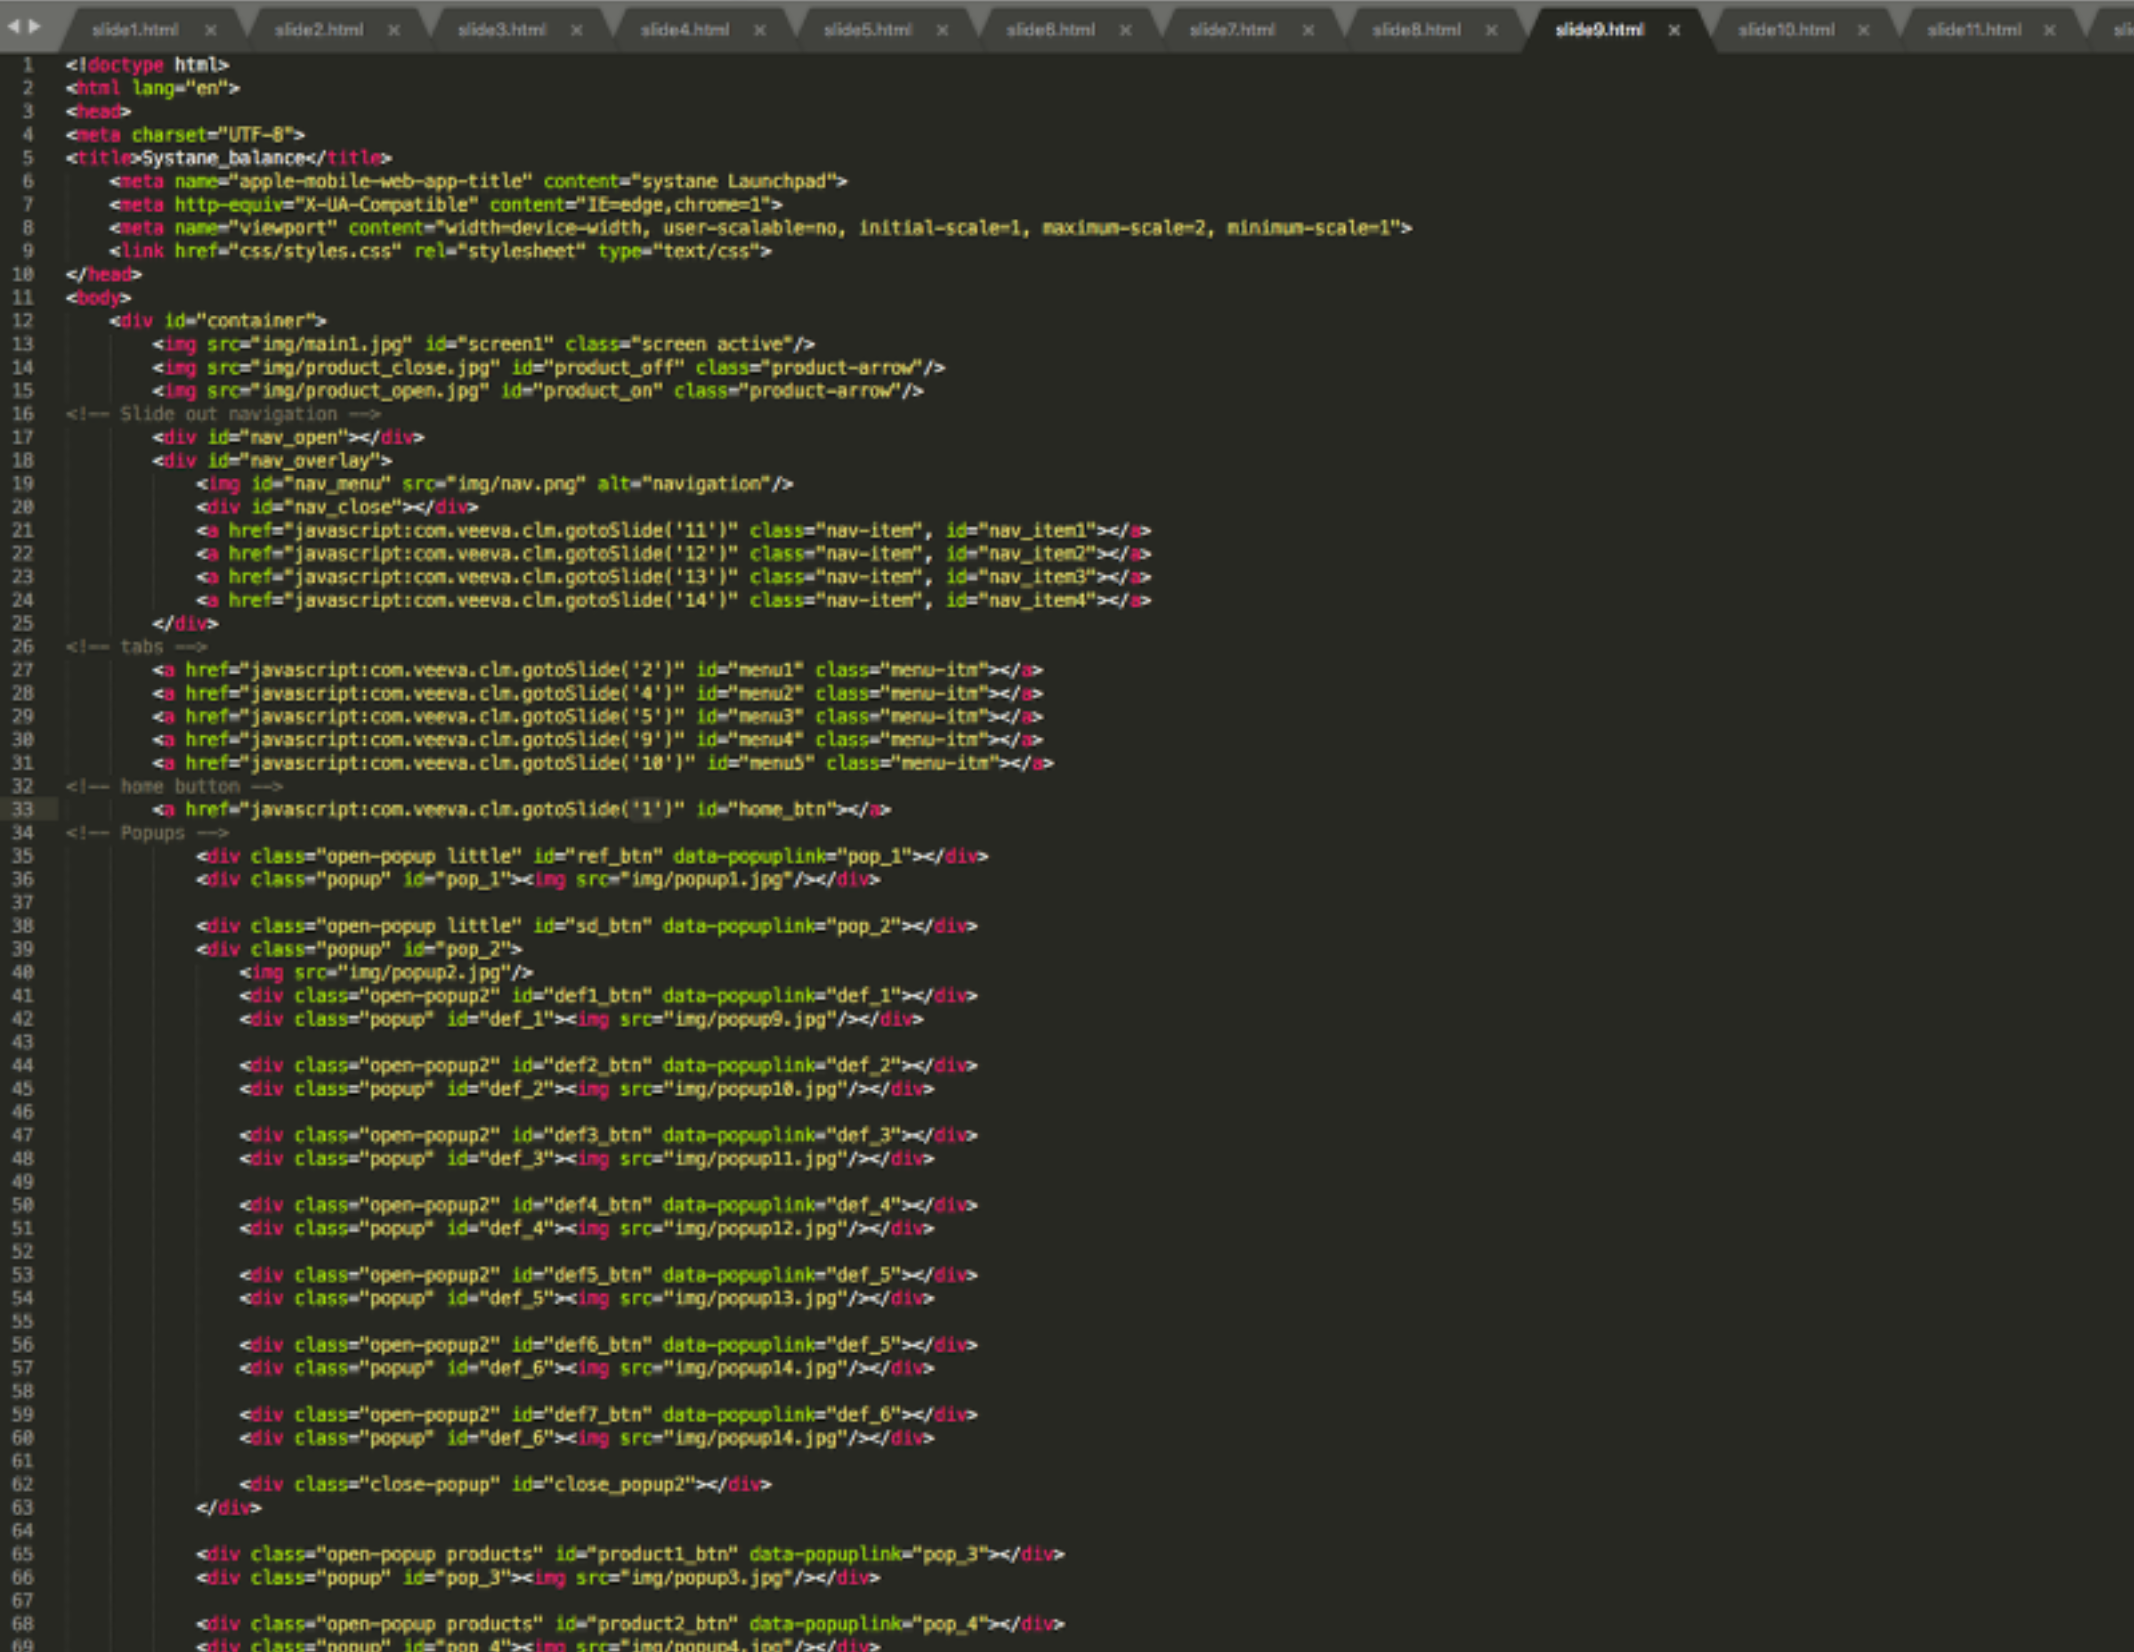
Task: Close the slide3.html tab
Action: point(577,30)
